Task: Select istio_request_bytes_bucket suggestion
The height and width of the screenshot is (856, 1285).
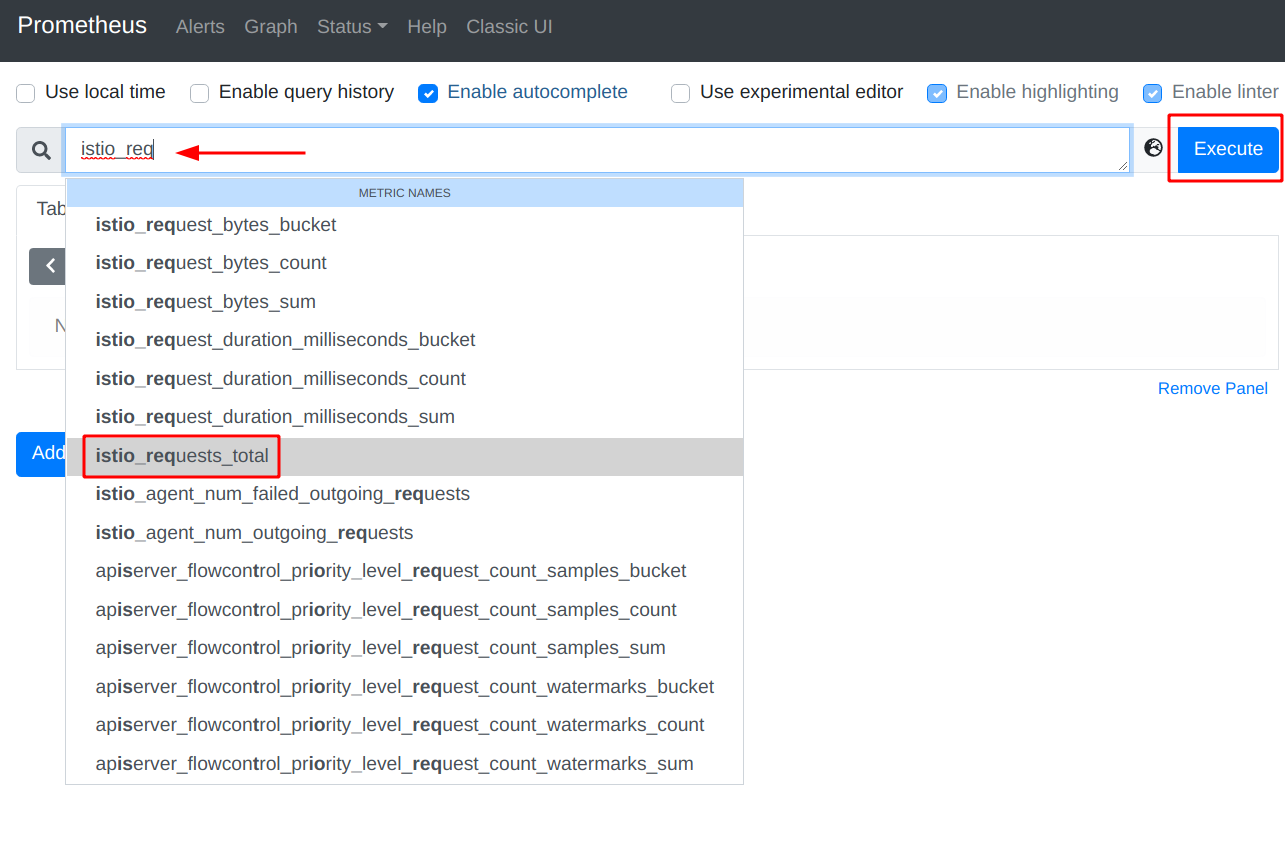Action: (x=404, y=225)
